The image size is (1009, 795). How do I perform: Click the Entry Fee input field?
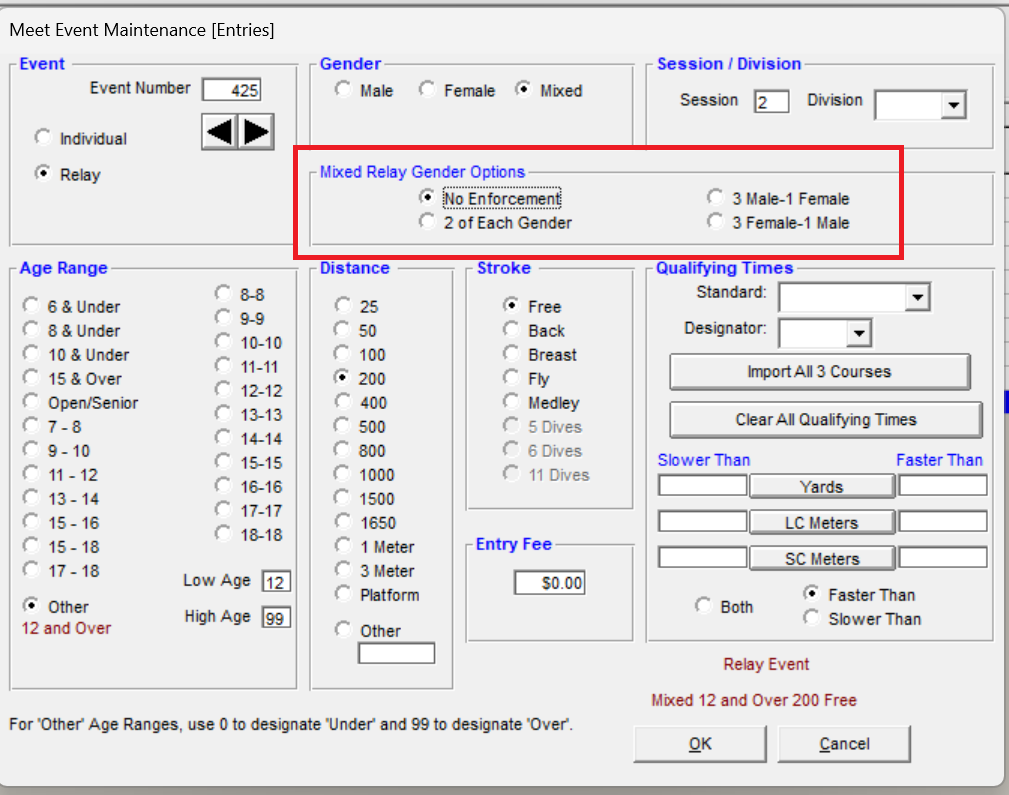pos(549,582)
